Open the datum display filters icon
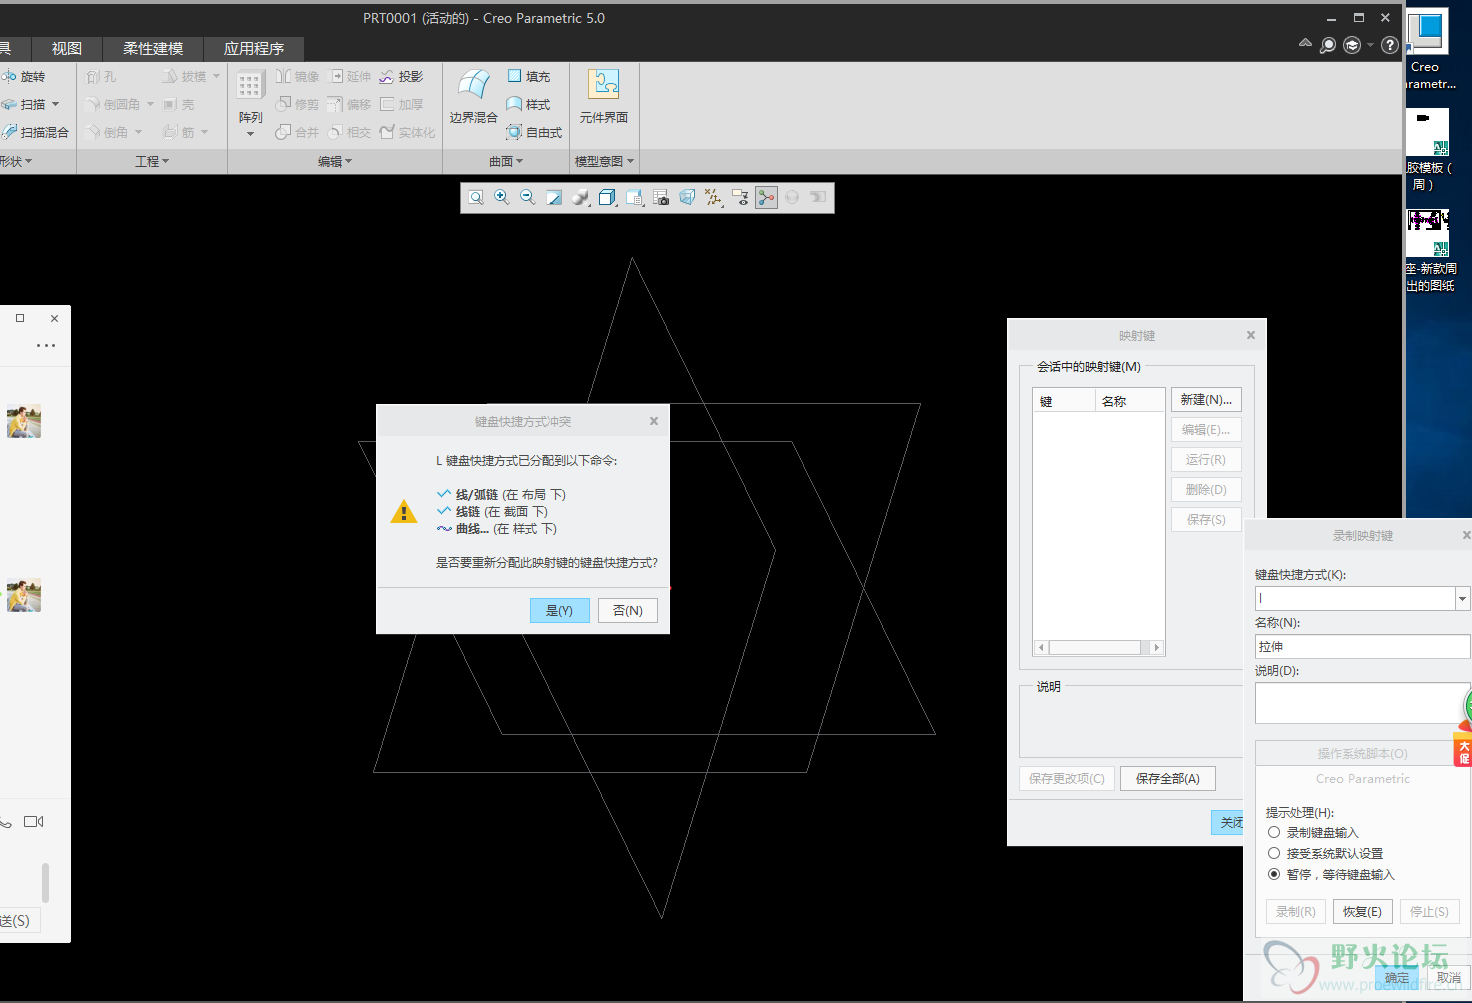The width and height of the screenshot is (1472, 1003). coord(713,198)
